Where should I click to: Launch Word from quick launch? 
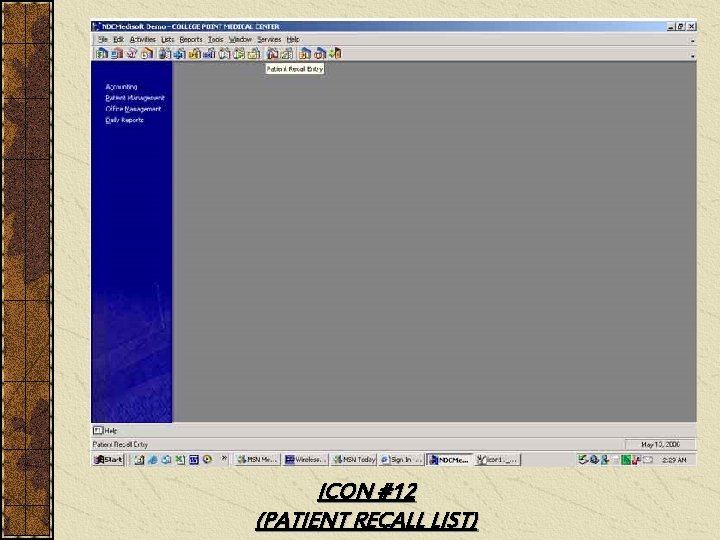pos(194,460)
